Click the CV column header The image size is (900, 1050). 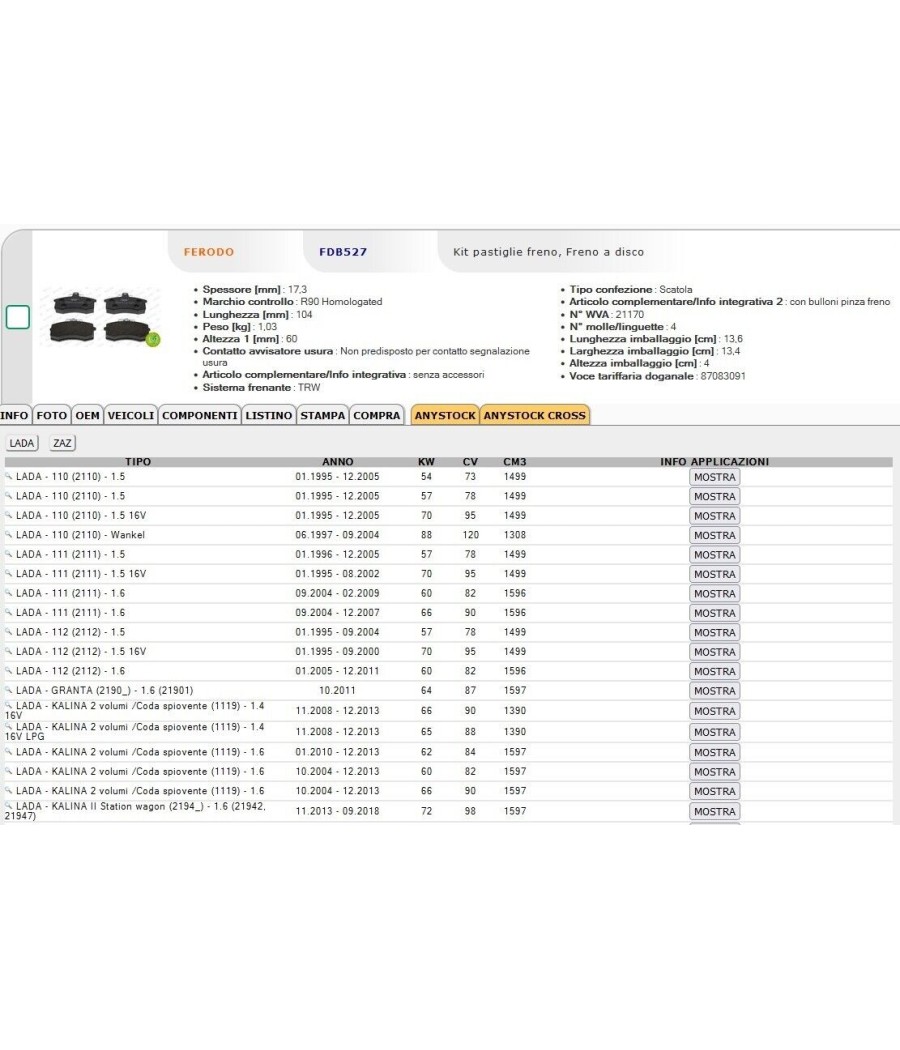tap(470, 461)
